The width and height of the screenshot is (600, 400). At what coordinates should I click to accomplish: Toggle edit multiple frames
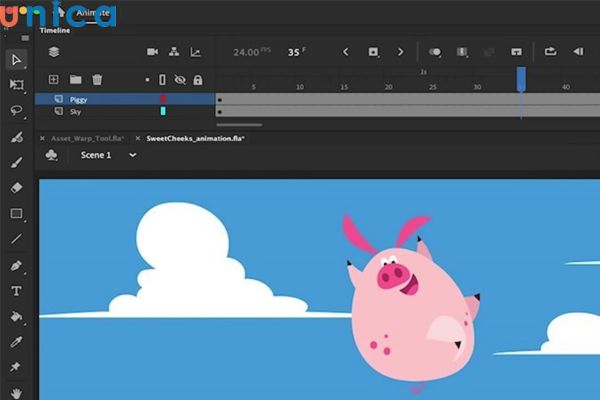pyautogui.click(x=462, y=52)
